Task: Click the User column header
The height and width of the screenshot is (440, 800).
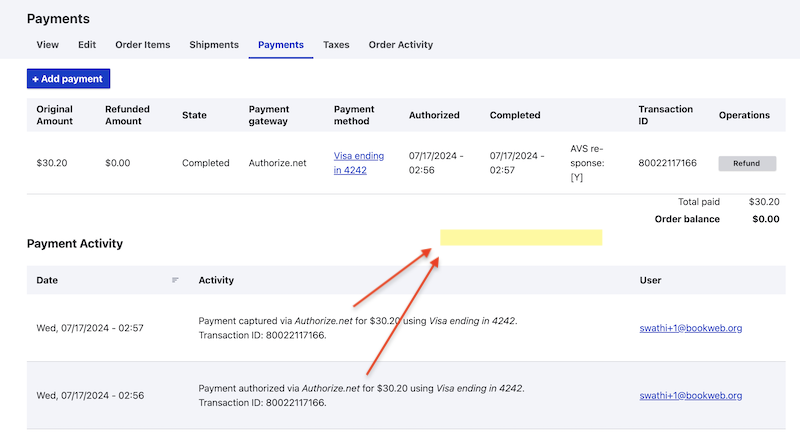Action: point(650,280)
